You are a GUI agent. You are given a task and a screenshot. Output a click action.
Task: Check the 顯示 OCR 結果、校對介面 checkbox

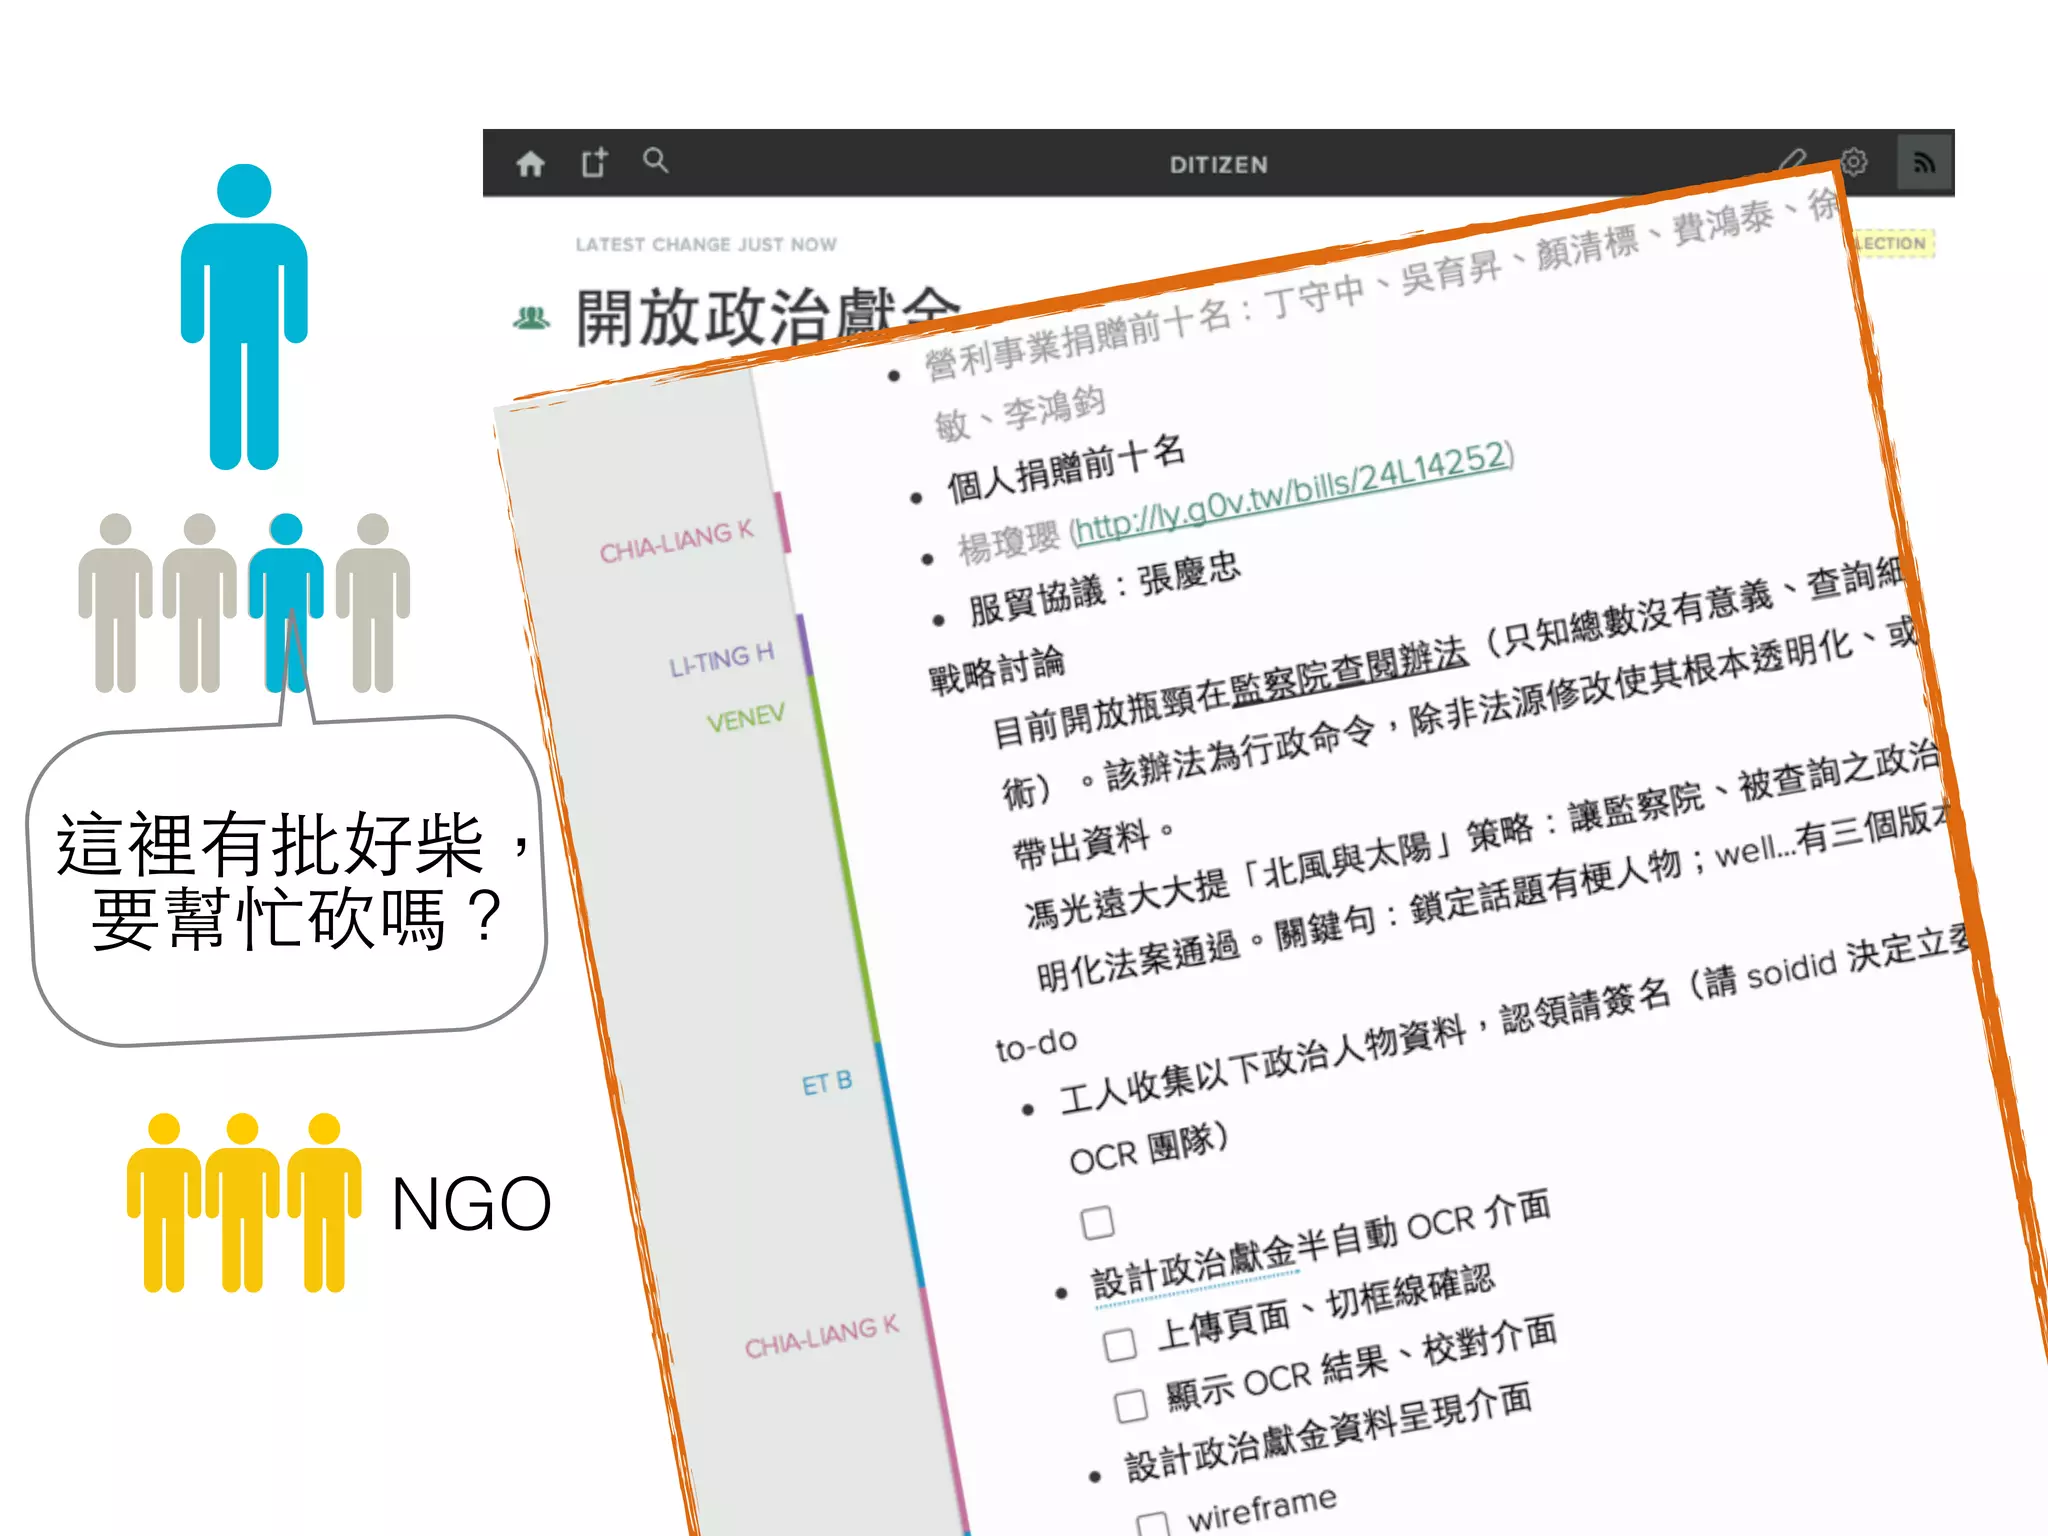[x=1131, y=1405]
